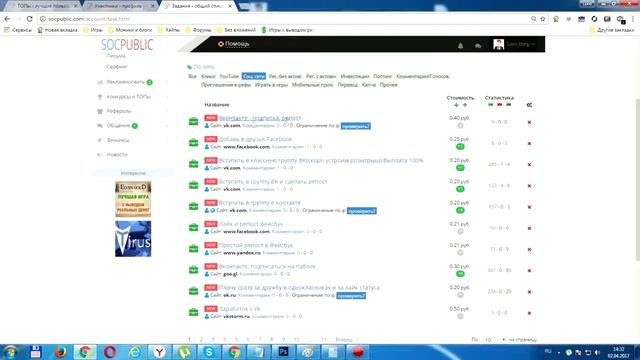
Task: Open the Другие закладки bookmarks folder
Action: [612, 30]
